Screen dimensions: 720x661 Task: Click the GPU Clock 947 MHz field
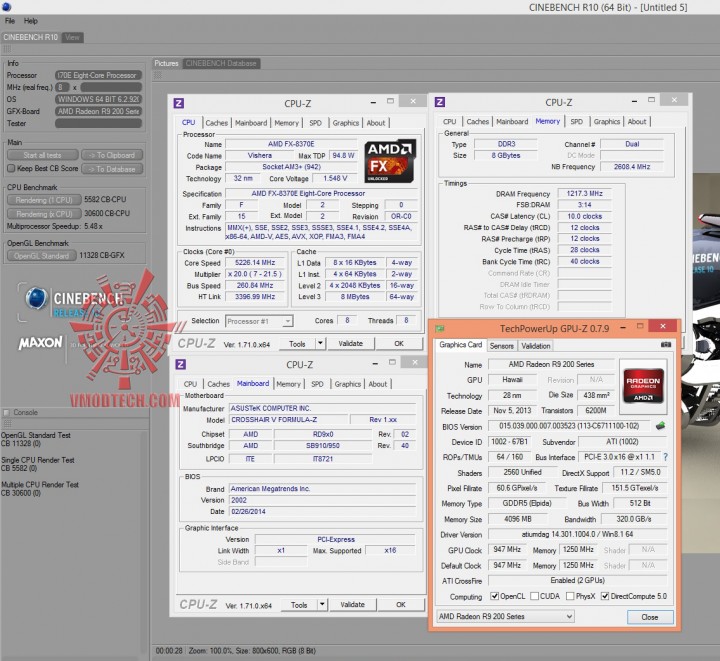(x=507, y=549)
